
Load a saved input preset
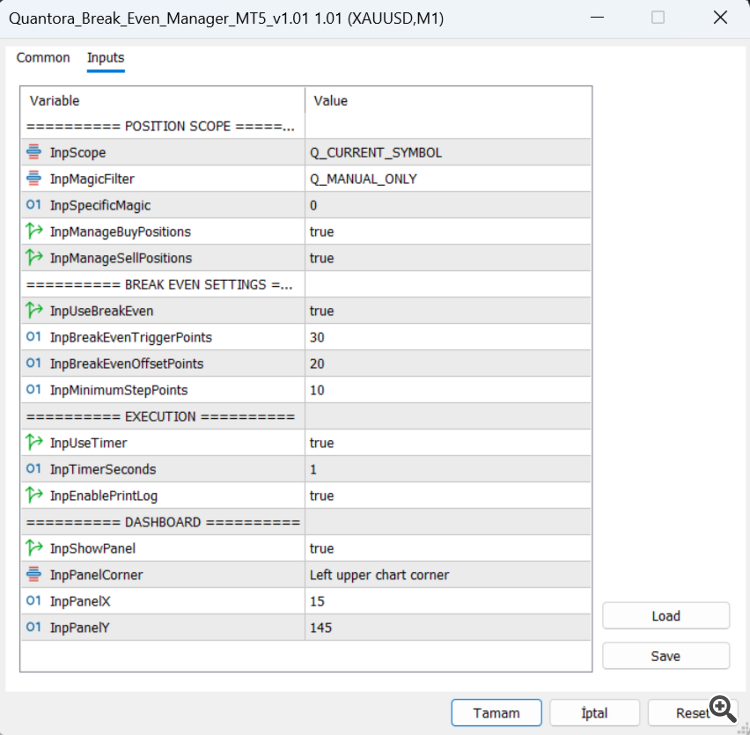click(666, 616)
